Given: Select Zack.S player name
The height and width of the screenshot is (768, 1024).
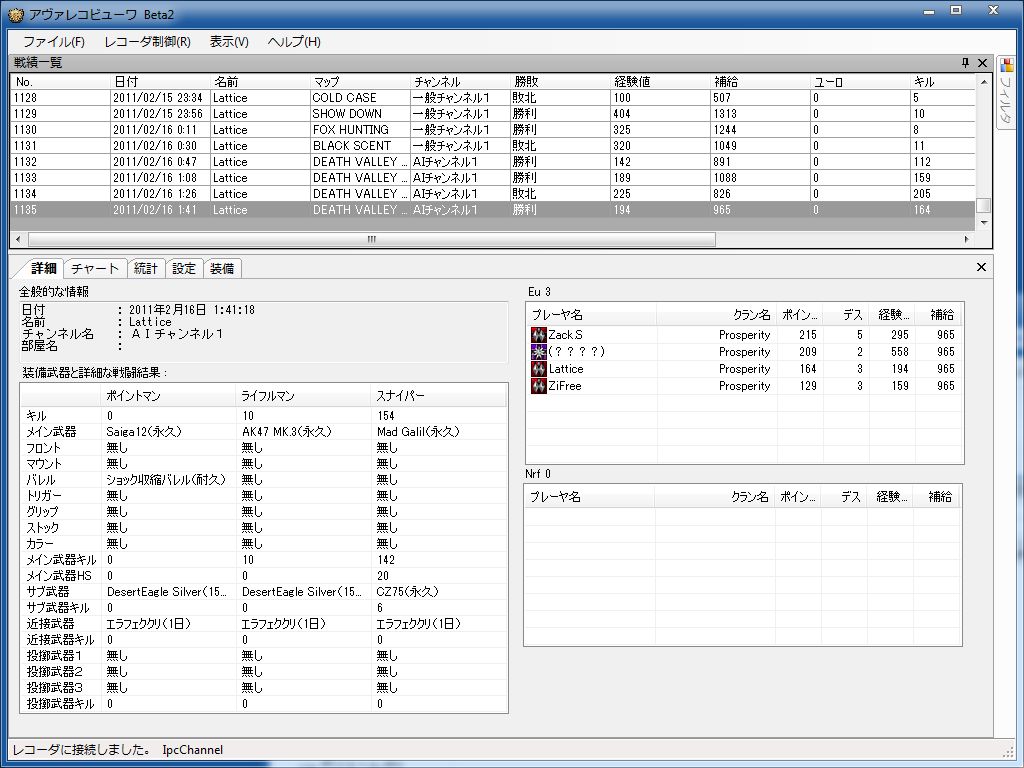Looking at the screenshot, I should click(566, 335).
